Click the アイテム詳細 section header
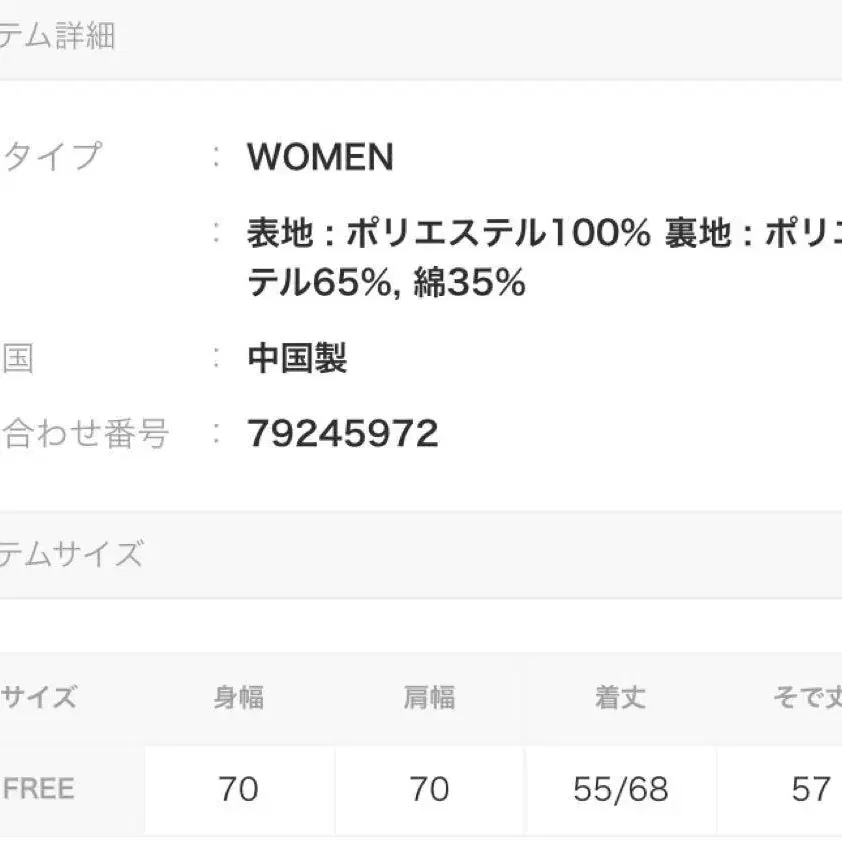This screenshot has height=842, width=842. pyautogui.click(x=58, y=37)
